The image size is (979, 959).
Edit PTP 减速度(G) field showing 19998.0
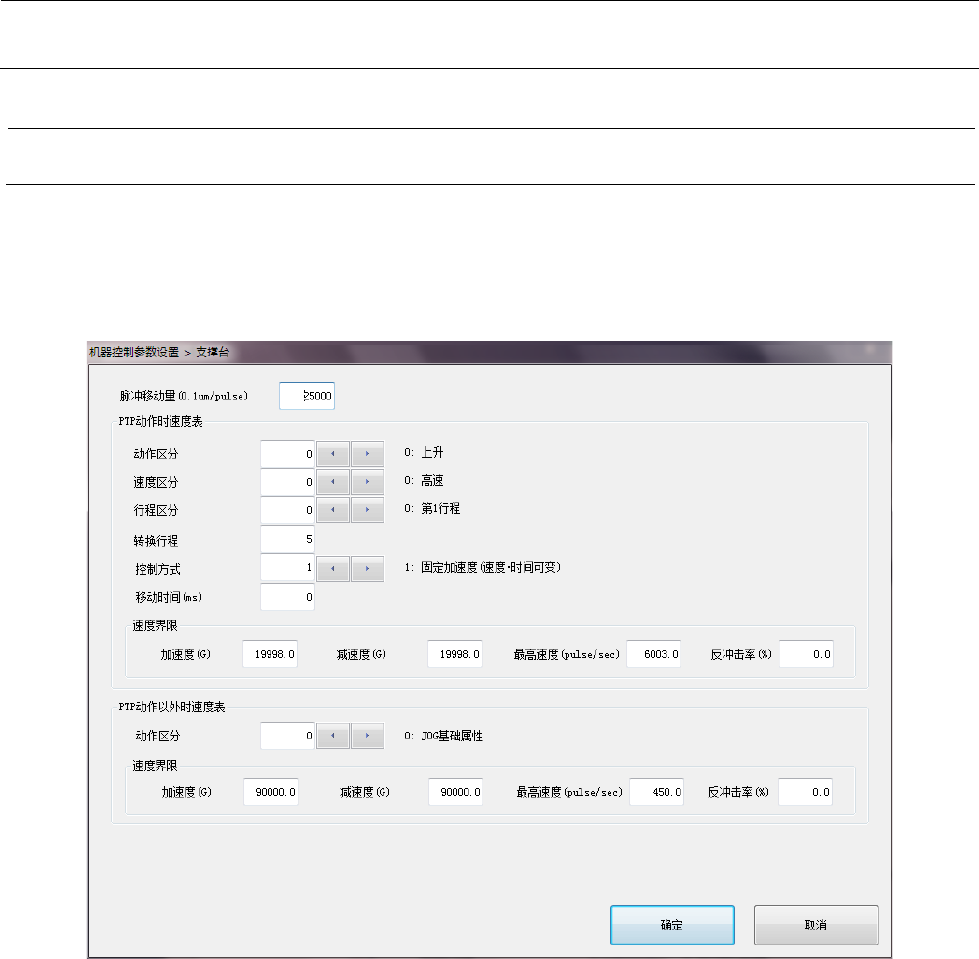tap(455, 654)
